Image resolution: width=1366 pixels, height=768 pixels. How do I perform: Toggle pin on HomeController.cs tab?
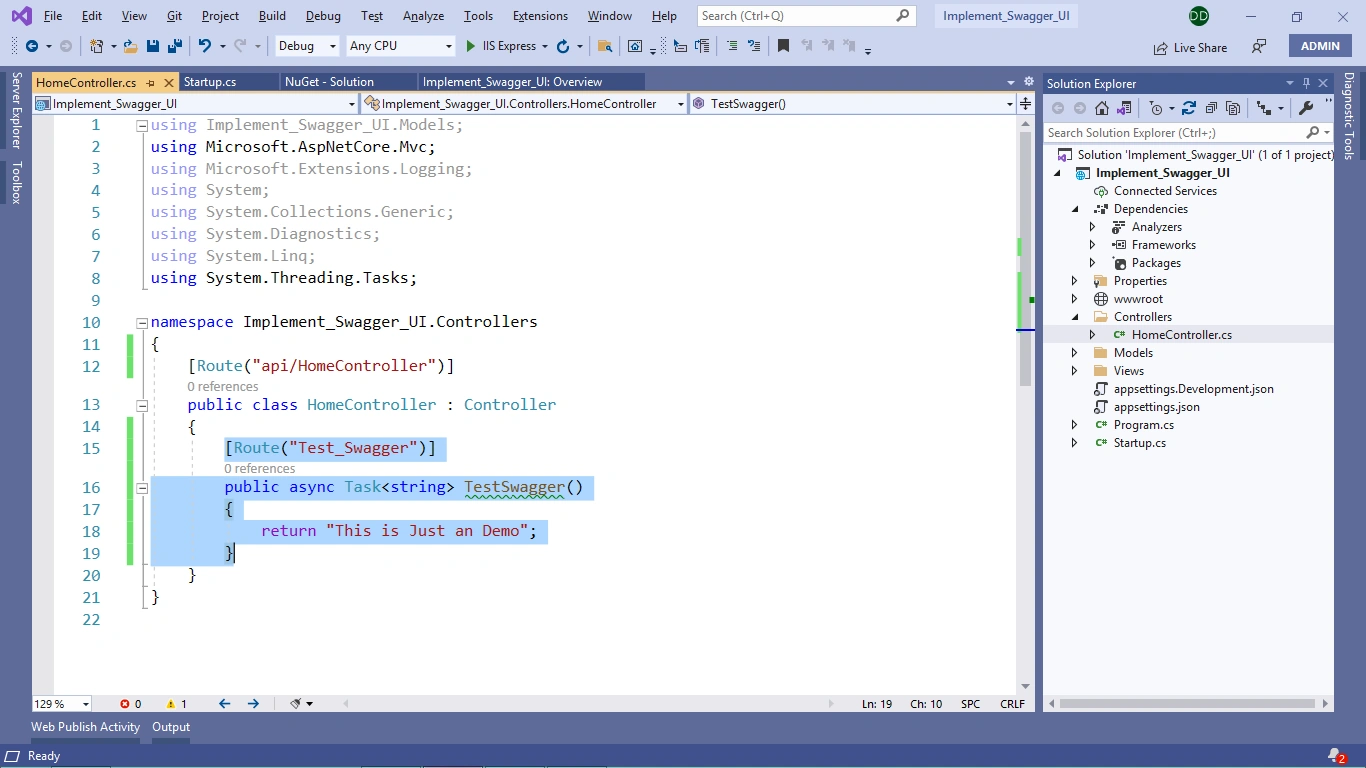point(151,82)
